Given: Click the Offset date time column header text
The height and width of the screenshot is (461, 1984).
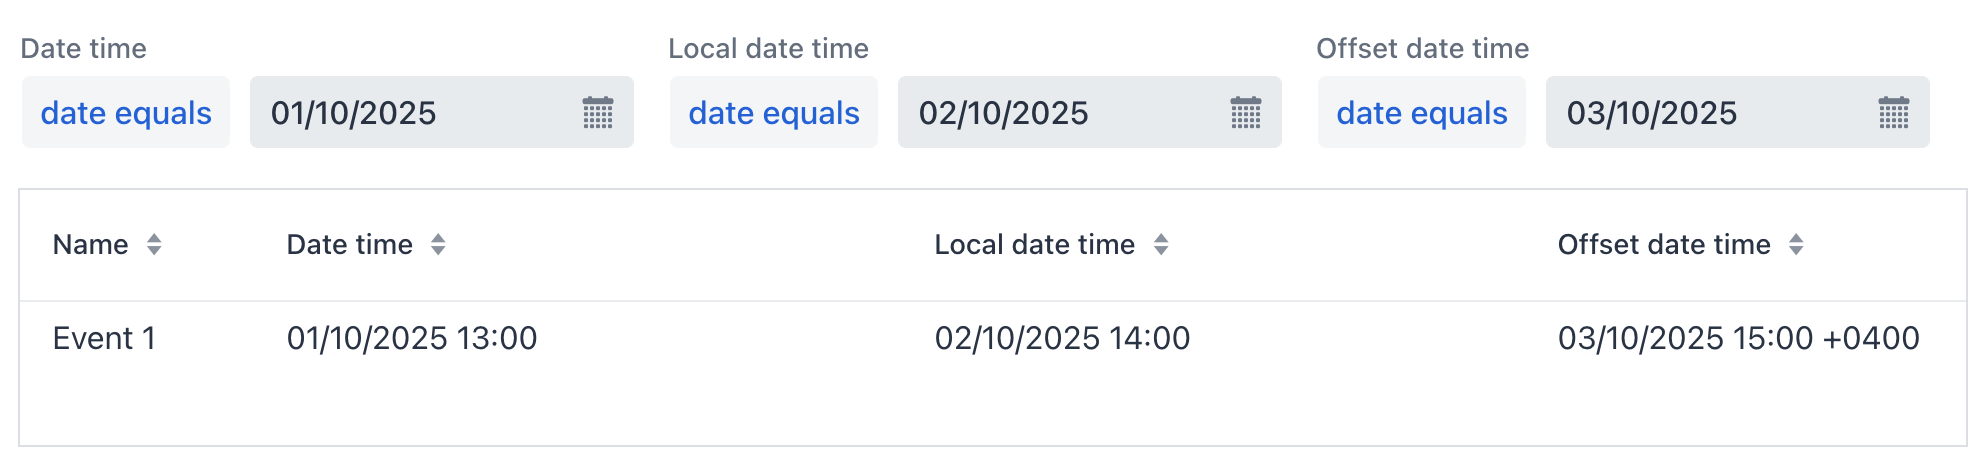Looking at the screenshot, I should [1663, 245].
